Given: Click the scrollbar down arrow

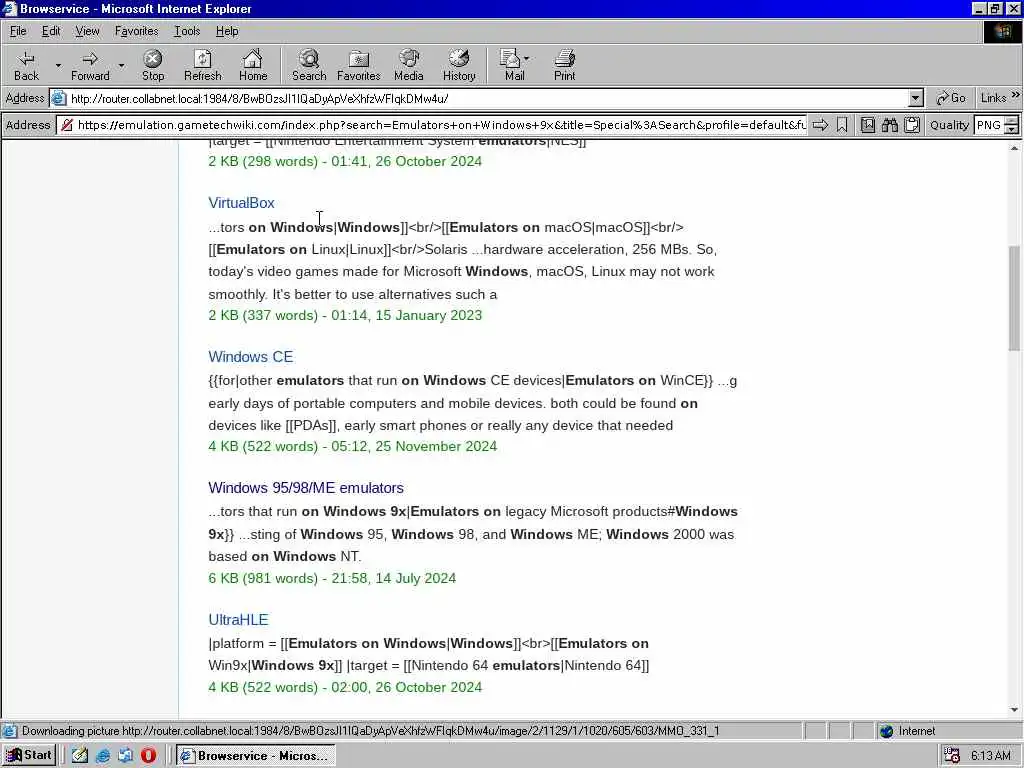Looking at the screenshot, I should click(x=1014, y=710).
